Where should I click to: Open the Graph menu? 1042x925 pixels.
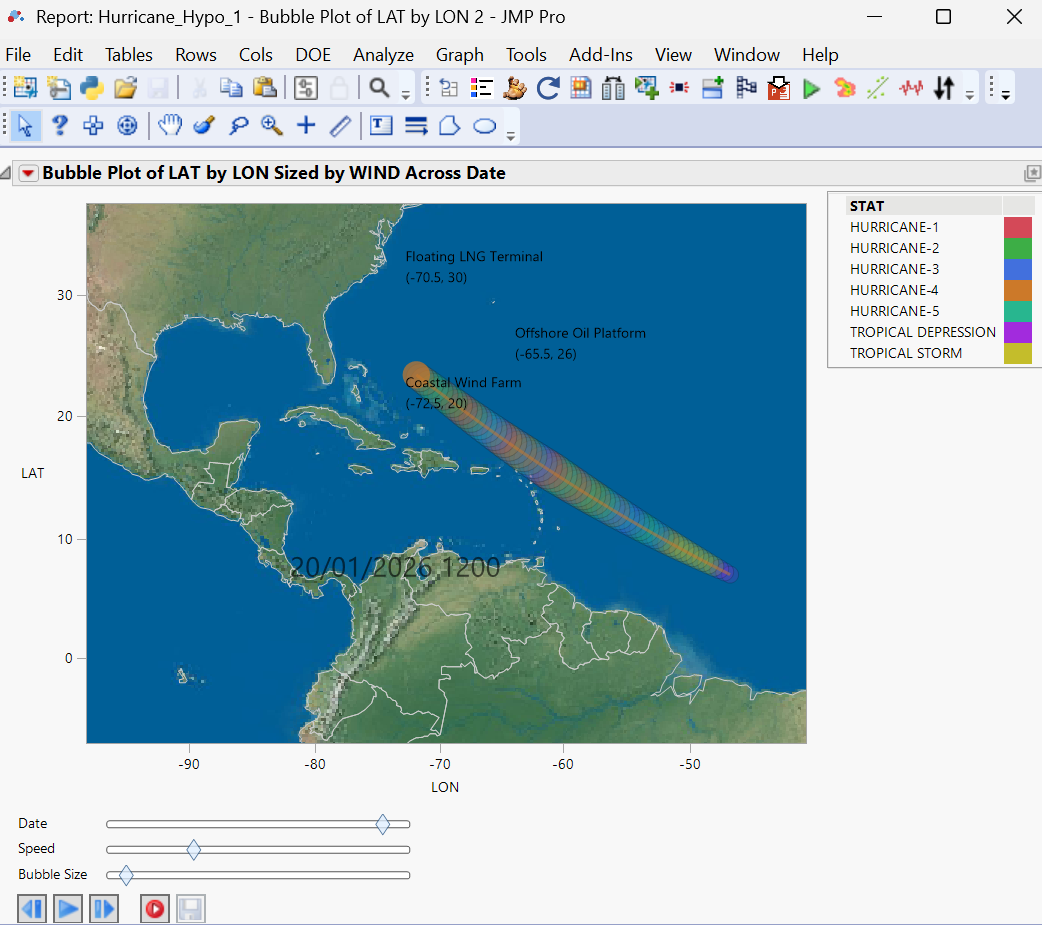point(460,54)
